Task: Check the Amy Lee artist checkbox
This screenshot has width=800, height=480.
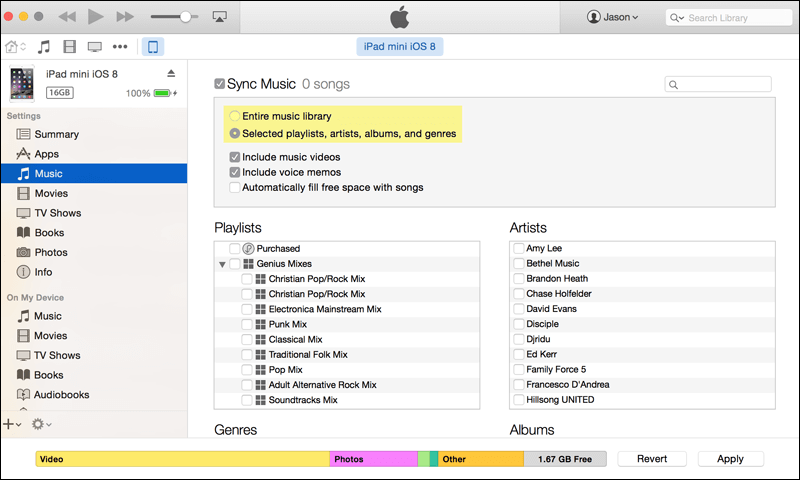Action: [x=519, y=248]
